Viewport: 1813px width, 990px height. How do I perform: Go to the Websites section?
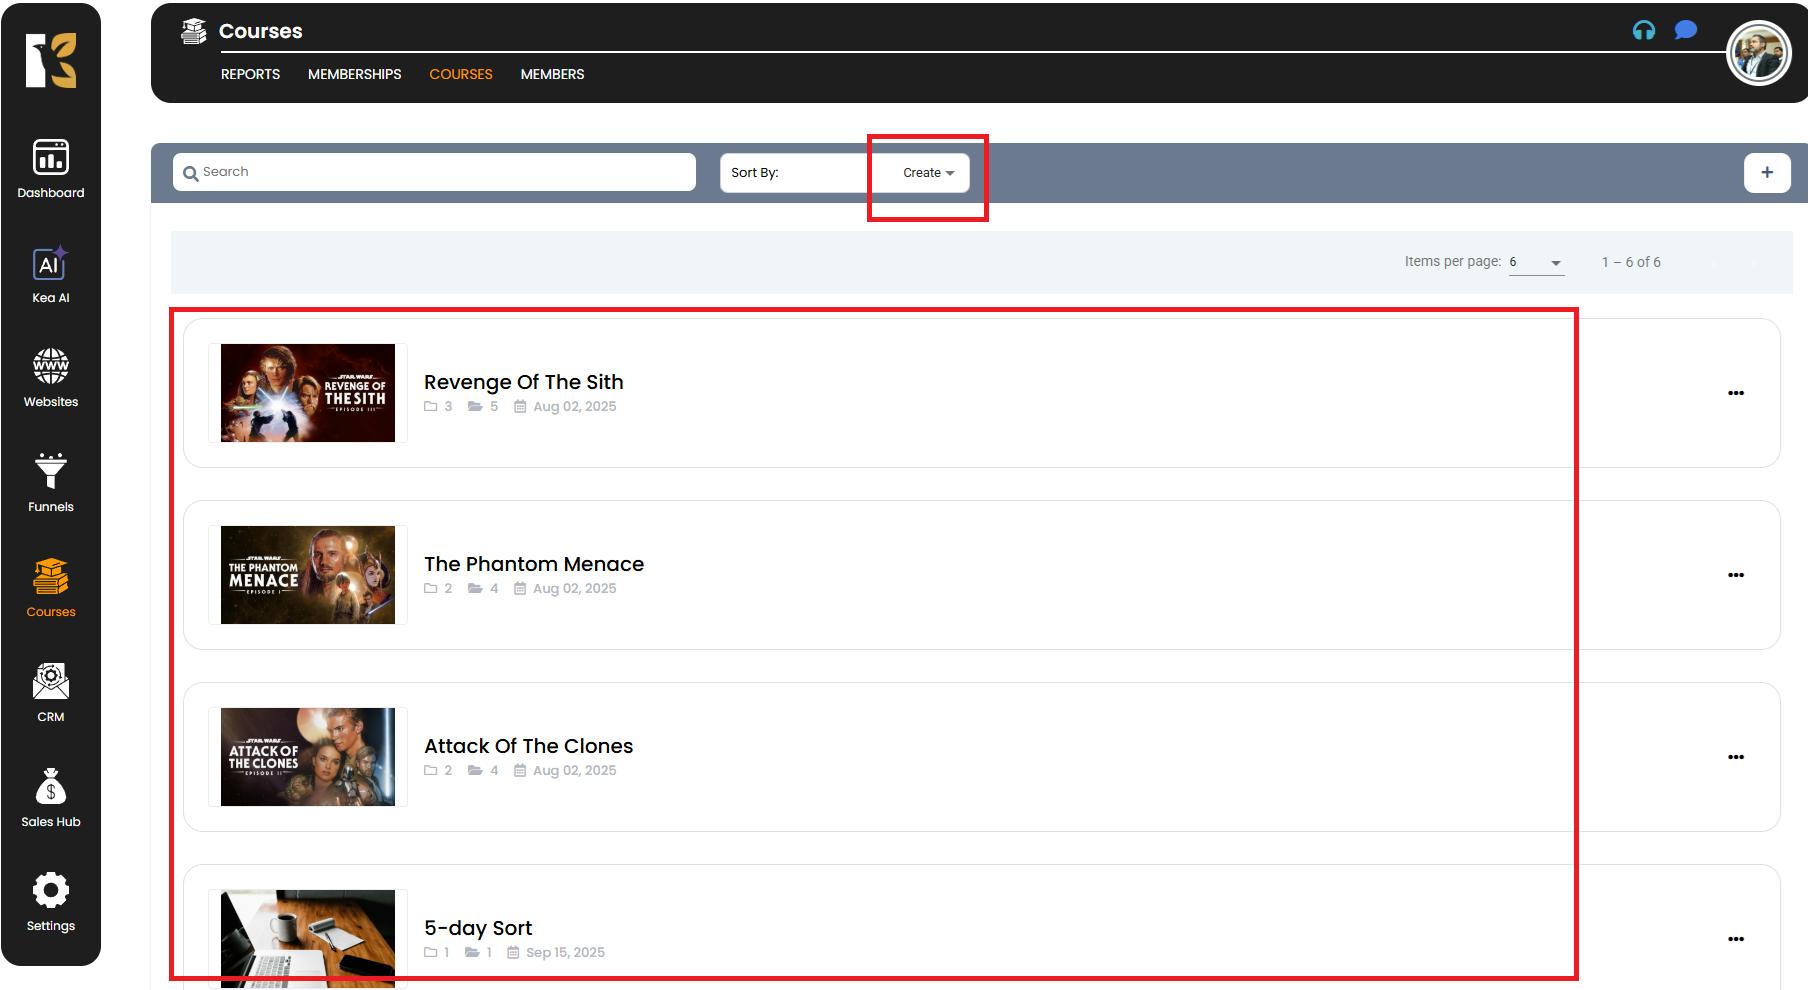50,378
